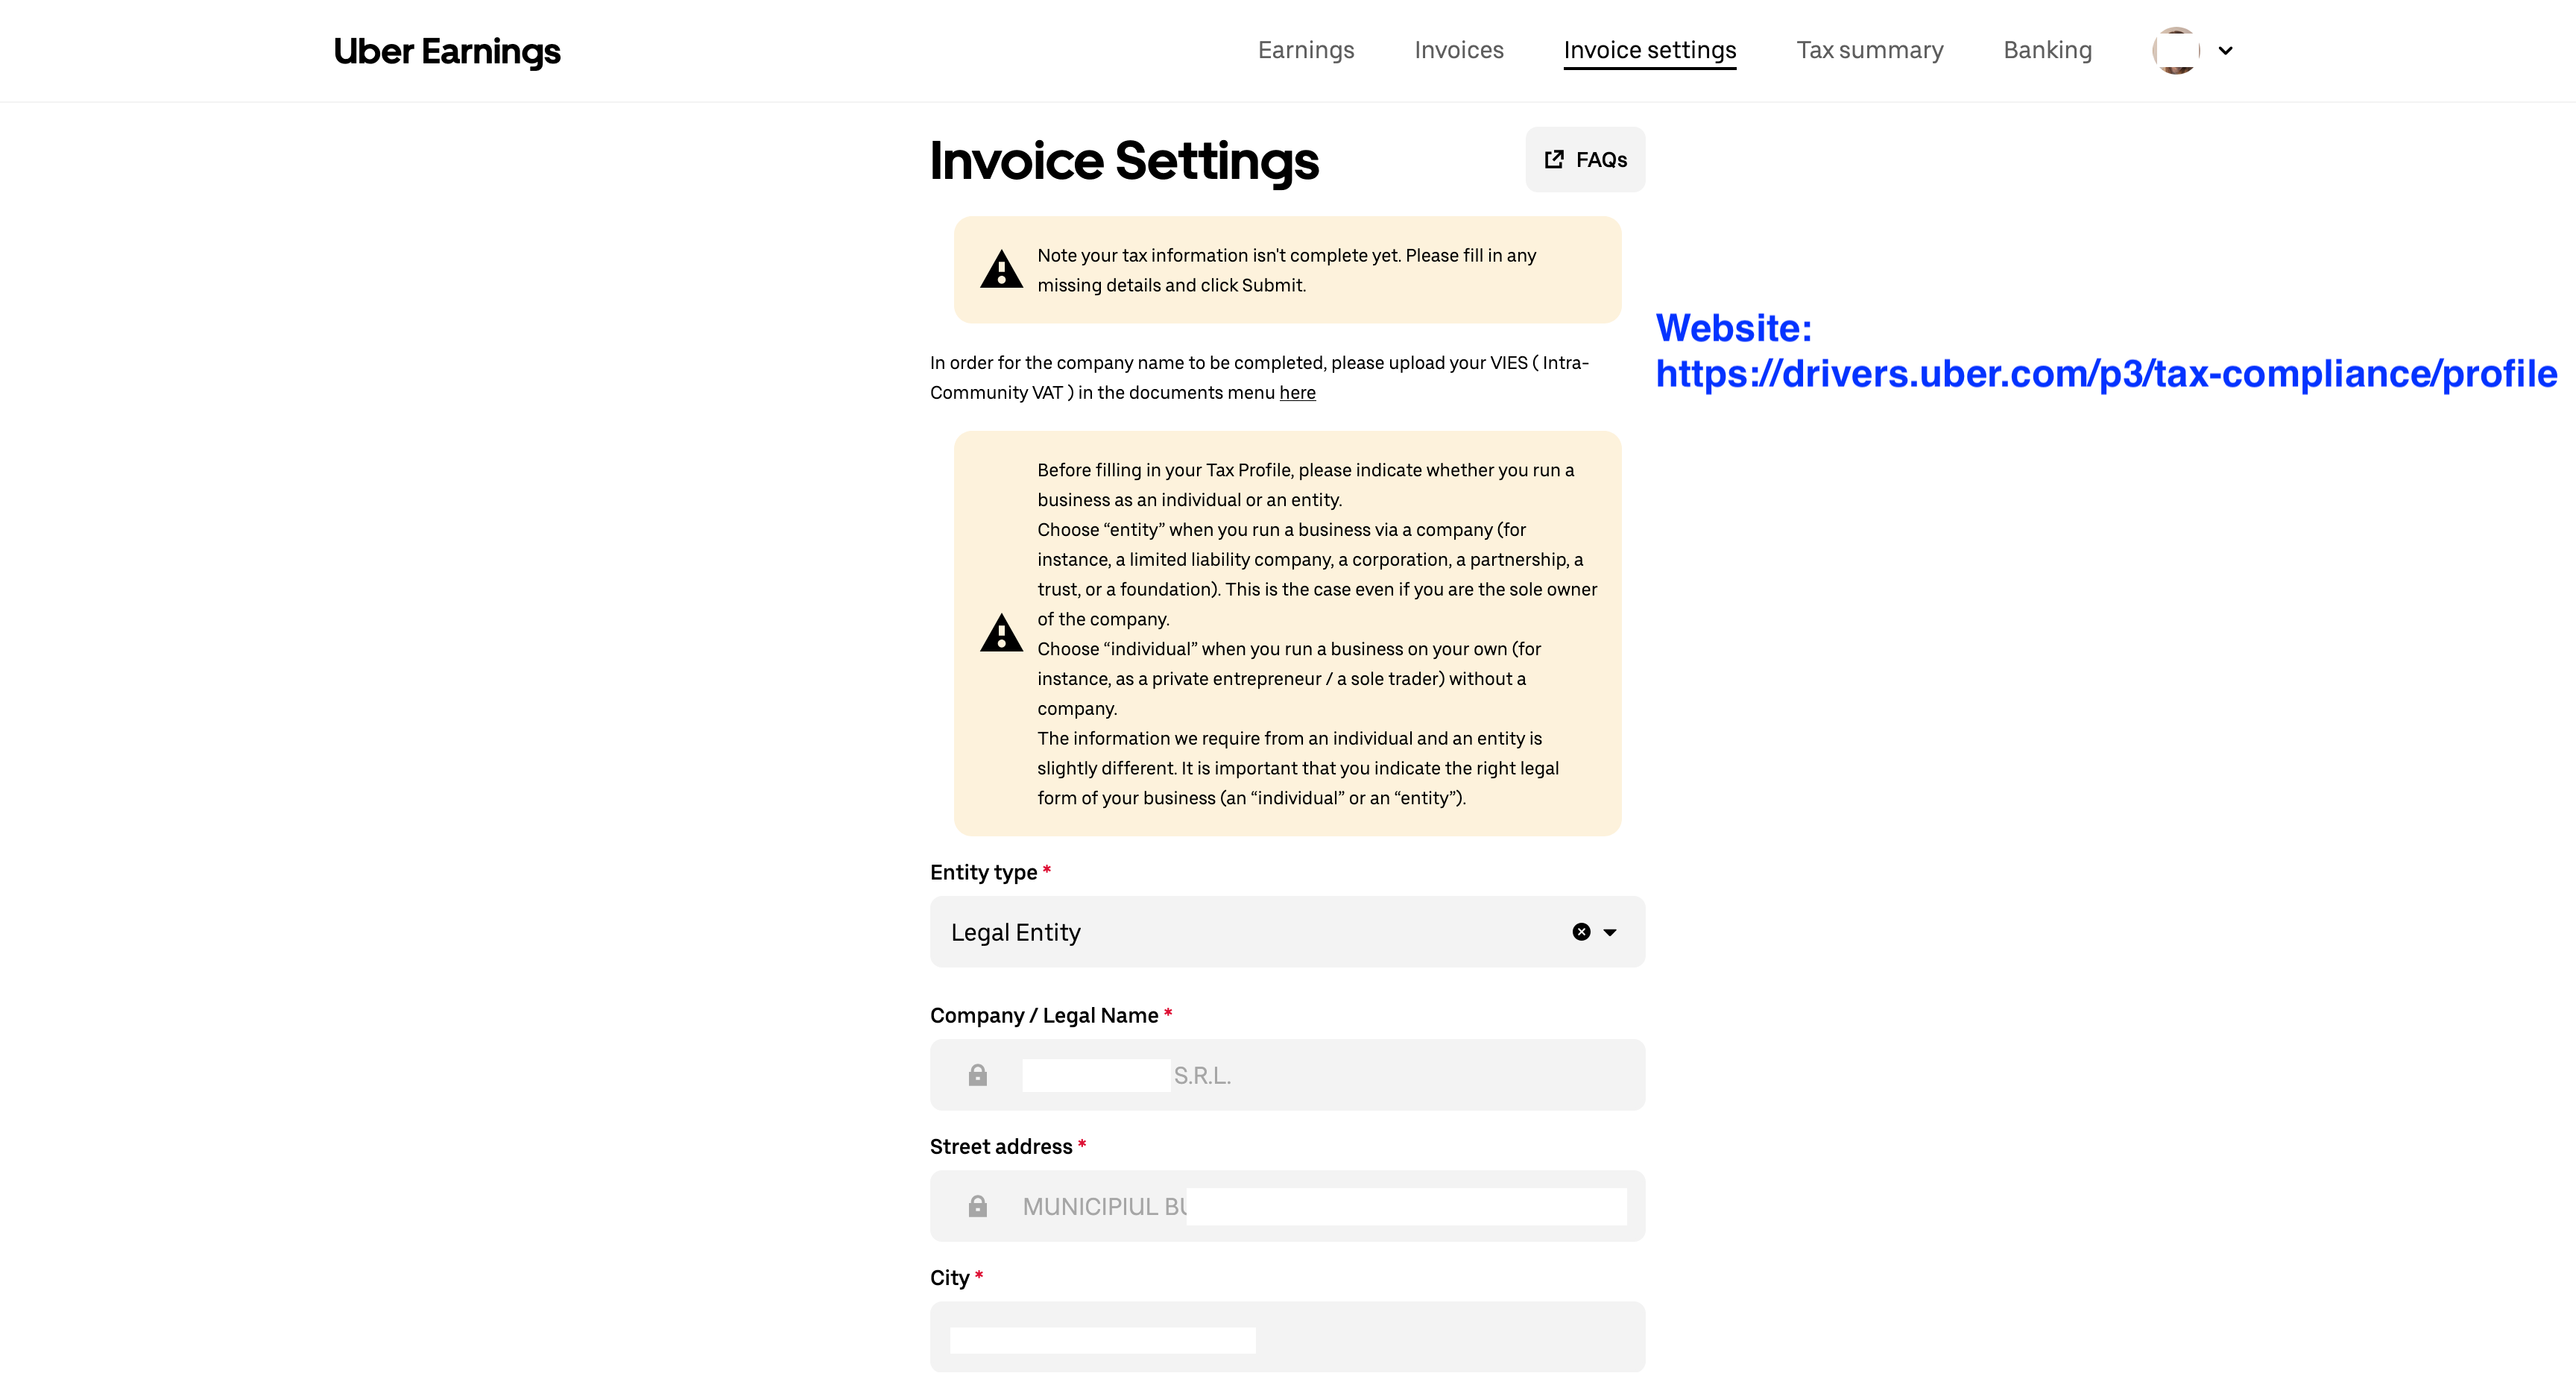Screen dimensions: 2576x1373
Task: Click the external-link icon on the FAQs button
Action: click(x=1554, y=160)
